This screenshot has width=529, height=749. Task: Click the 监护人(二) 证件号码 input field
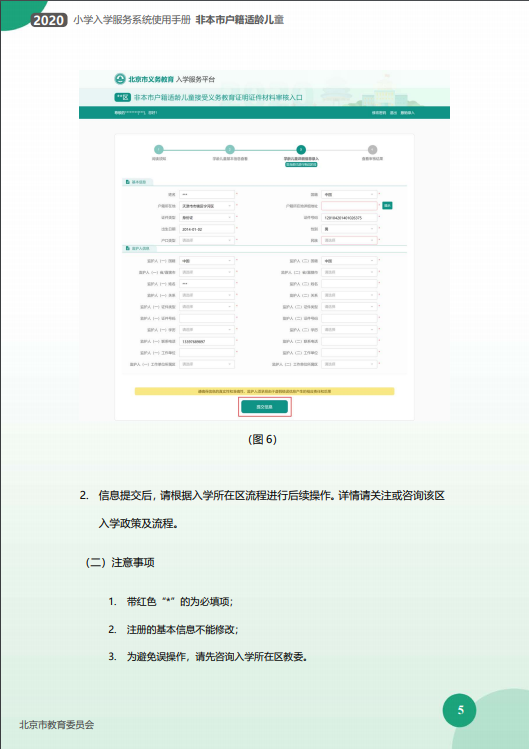(x=349, y=318)
